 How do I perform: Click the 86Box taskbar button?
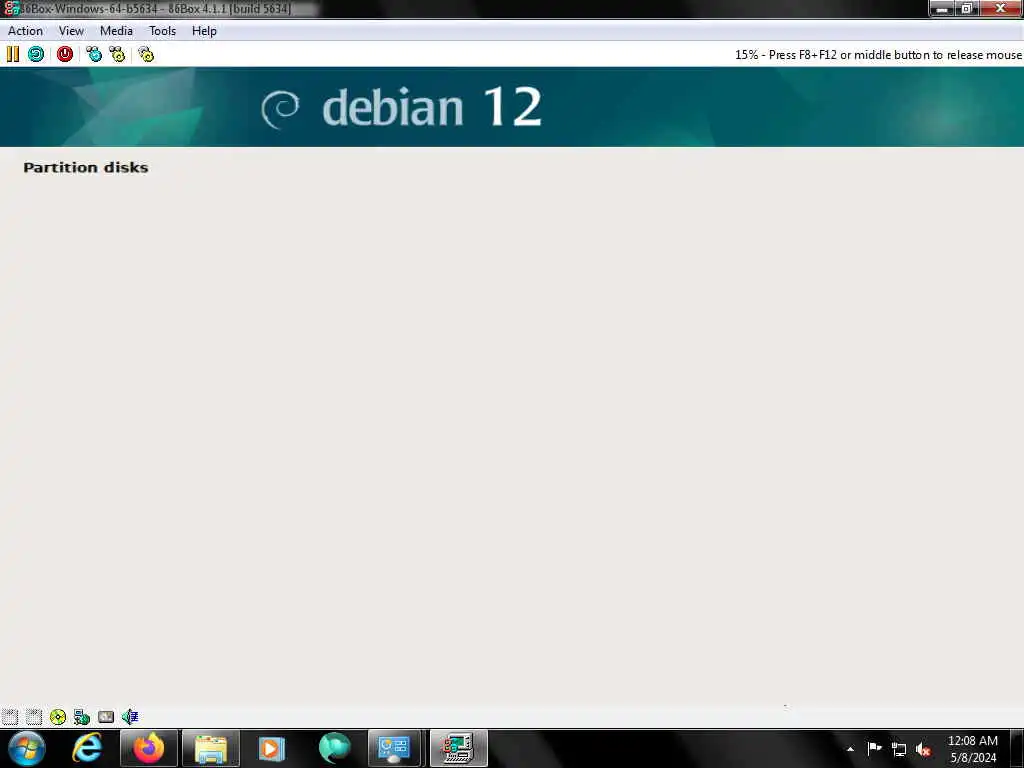458,748
